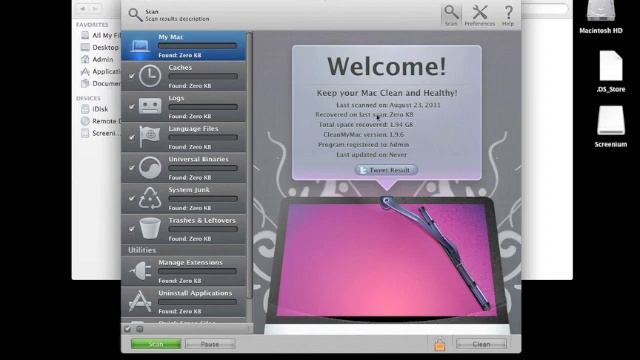
Task: Select the .DS_Store file icon
Action: [x=611, y=66]
